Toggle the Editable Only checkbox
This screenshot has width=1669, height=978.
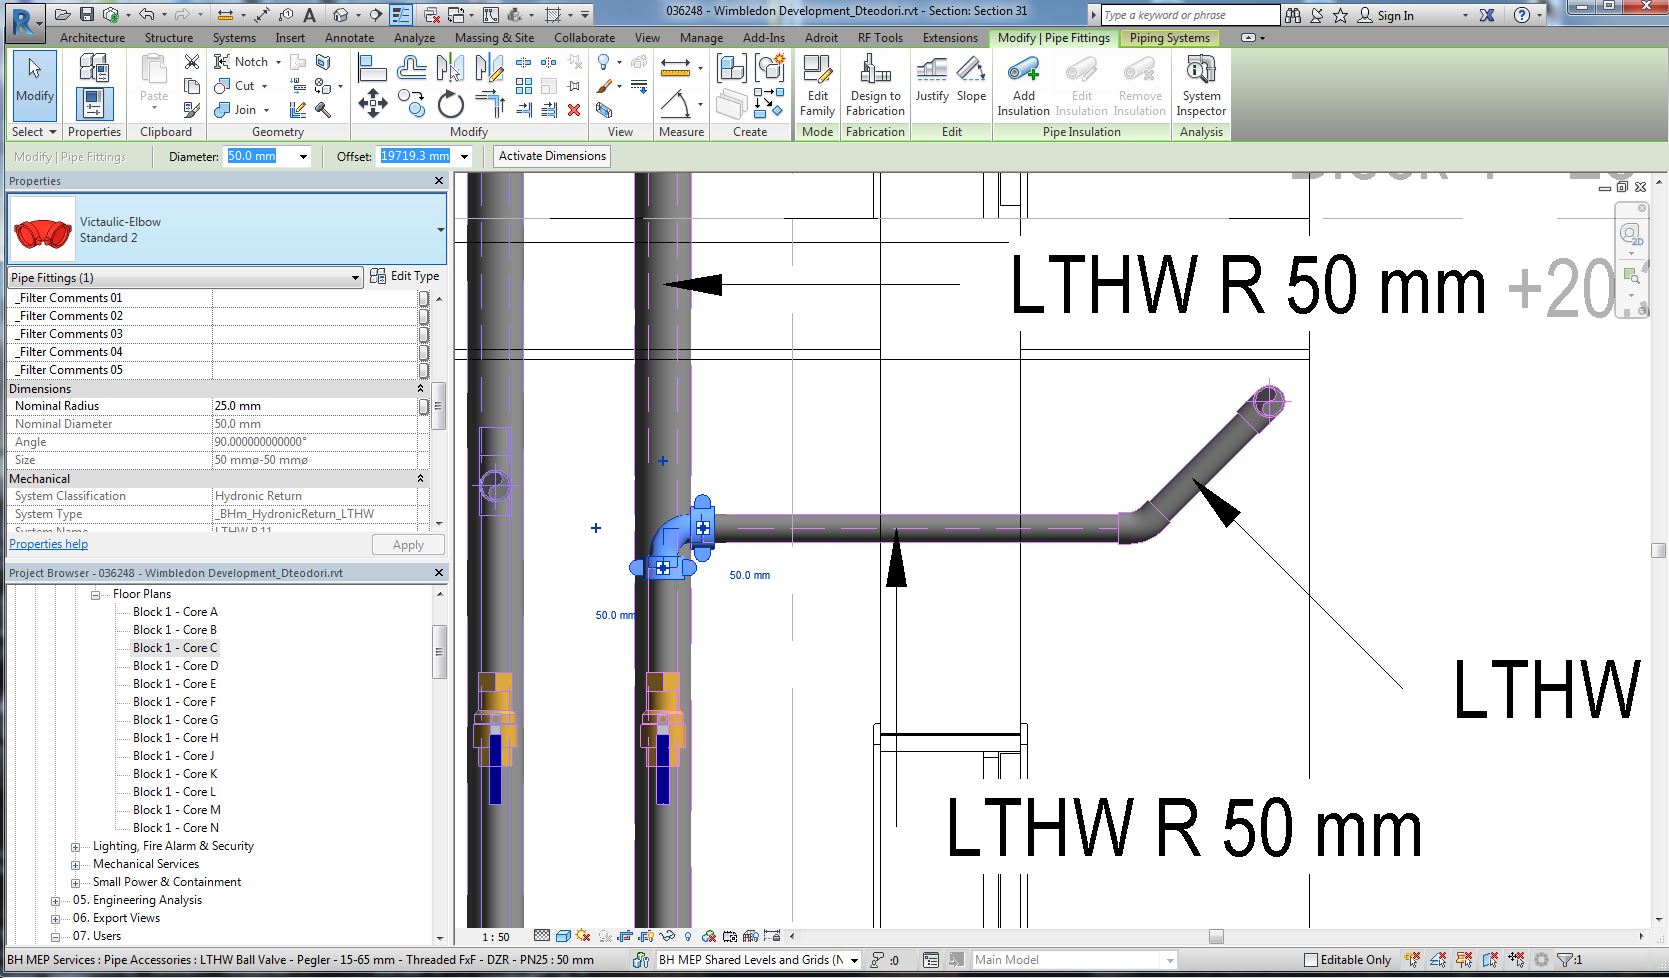pos(1311,960)
